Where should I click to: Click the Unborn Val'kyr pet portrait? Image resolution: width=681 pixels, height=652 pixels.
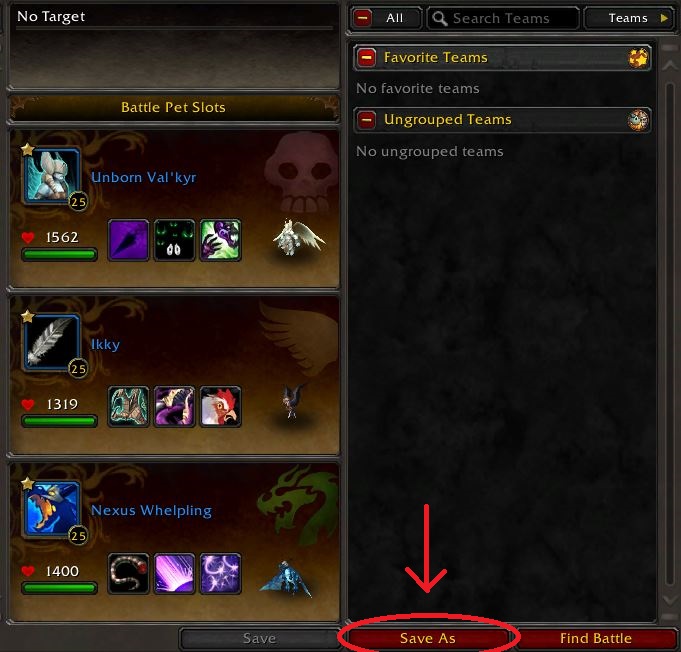point(52,176)
